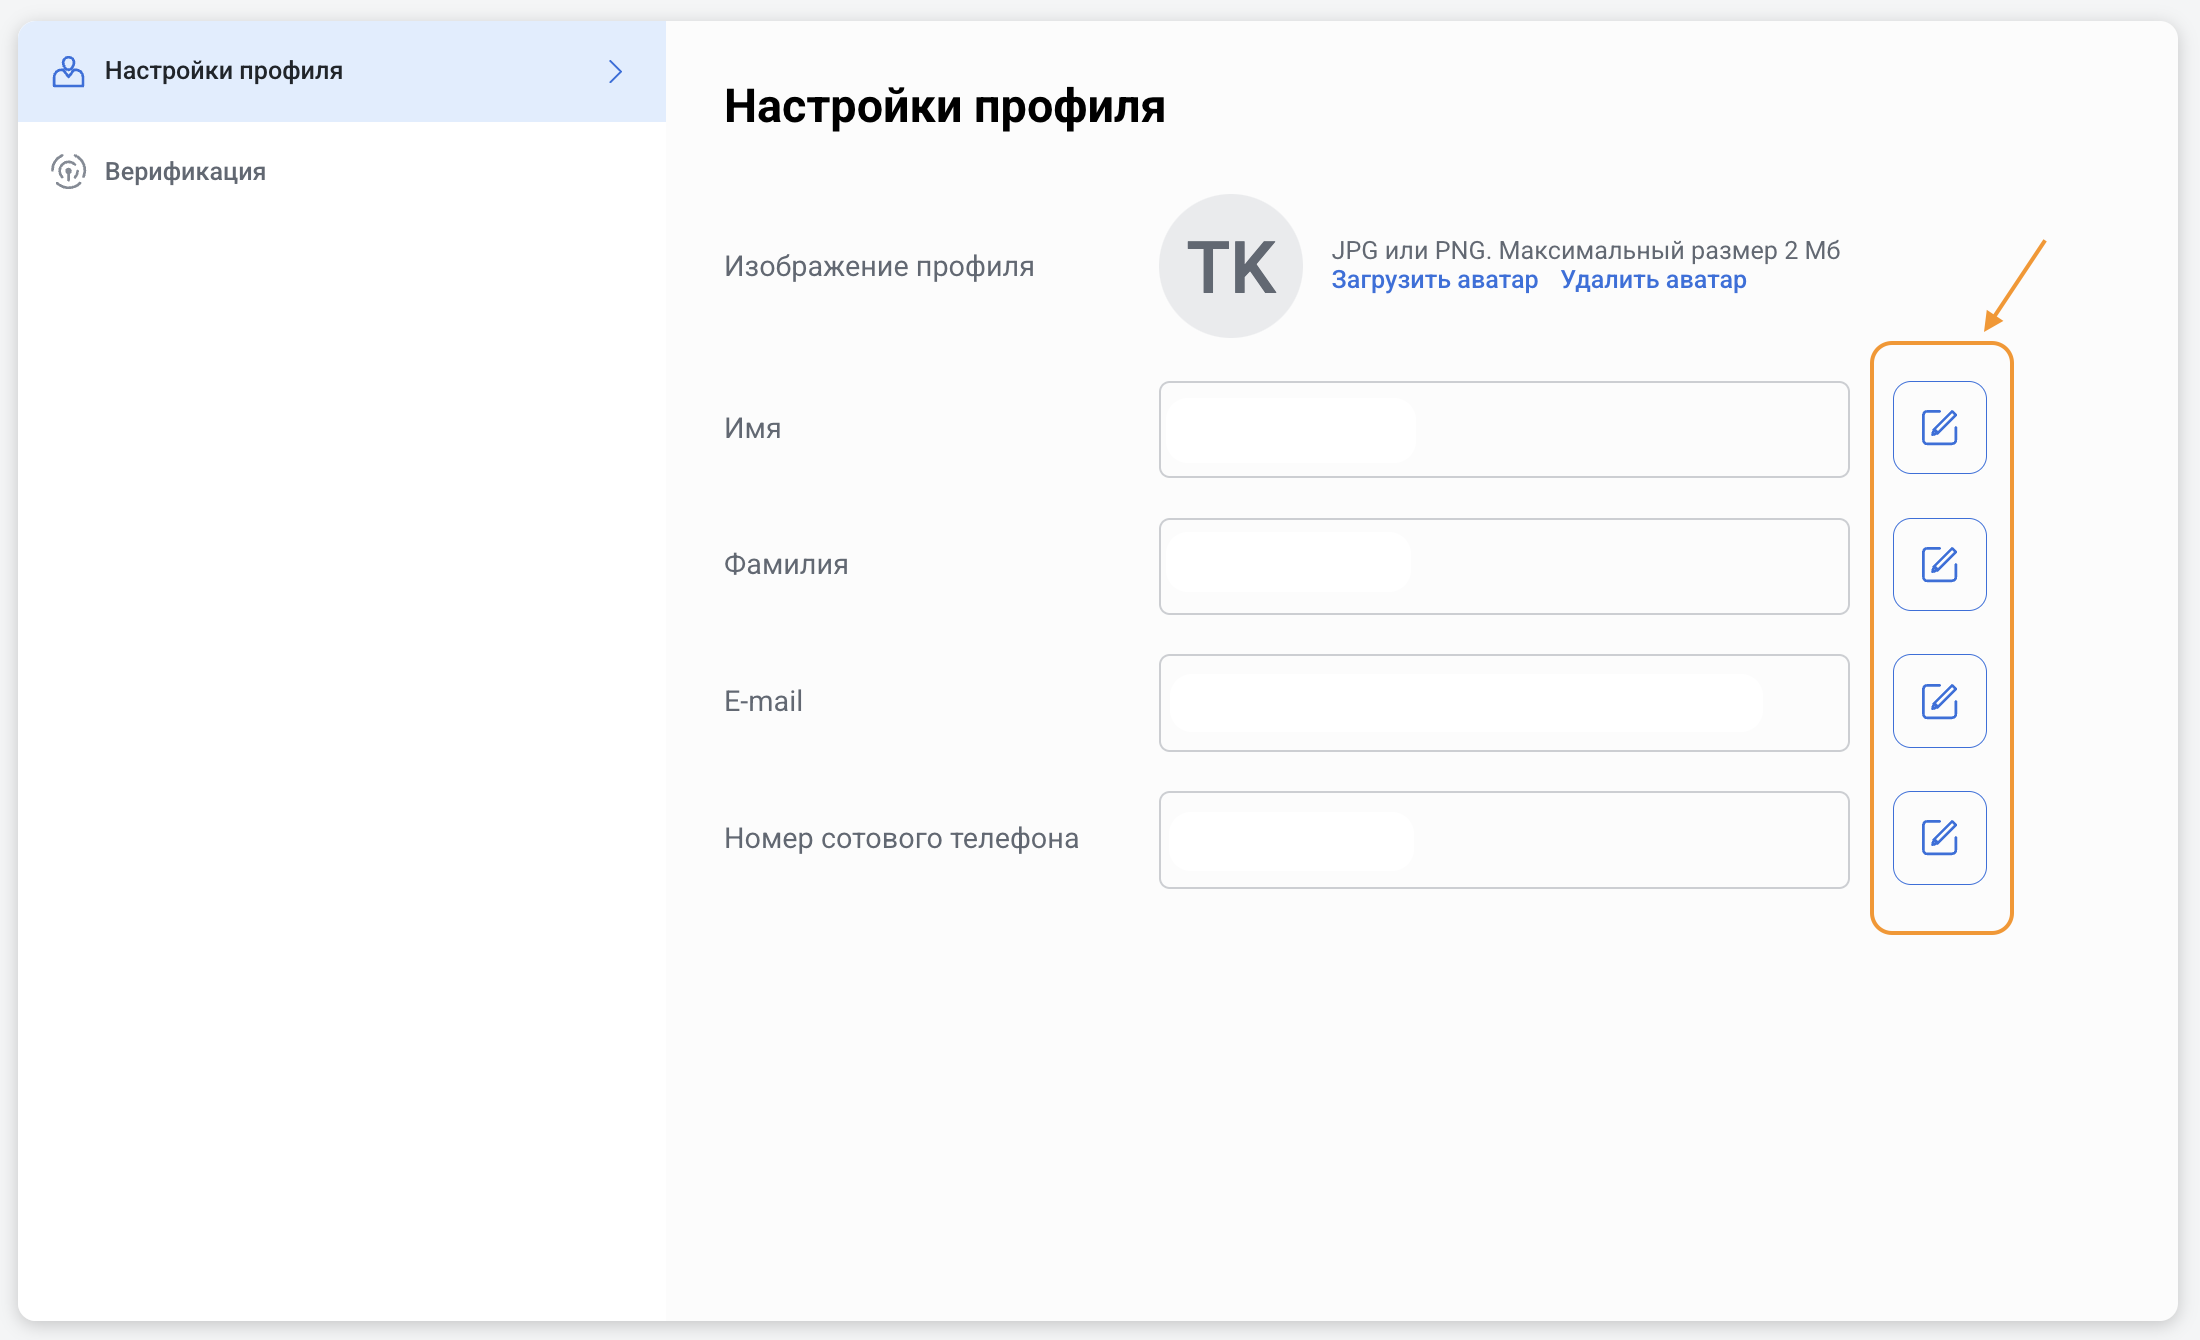This screenshot has height=1340, width=2200.
Task: Click the edit pencil beside E-mail field
Action: pyautogui.click(x=1939, y=701)
